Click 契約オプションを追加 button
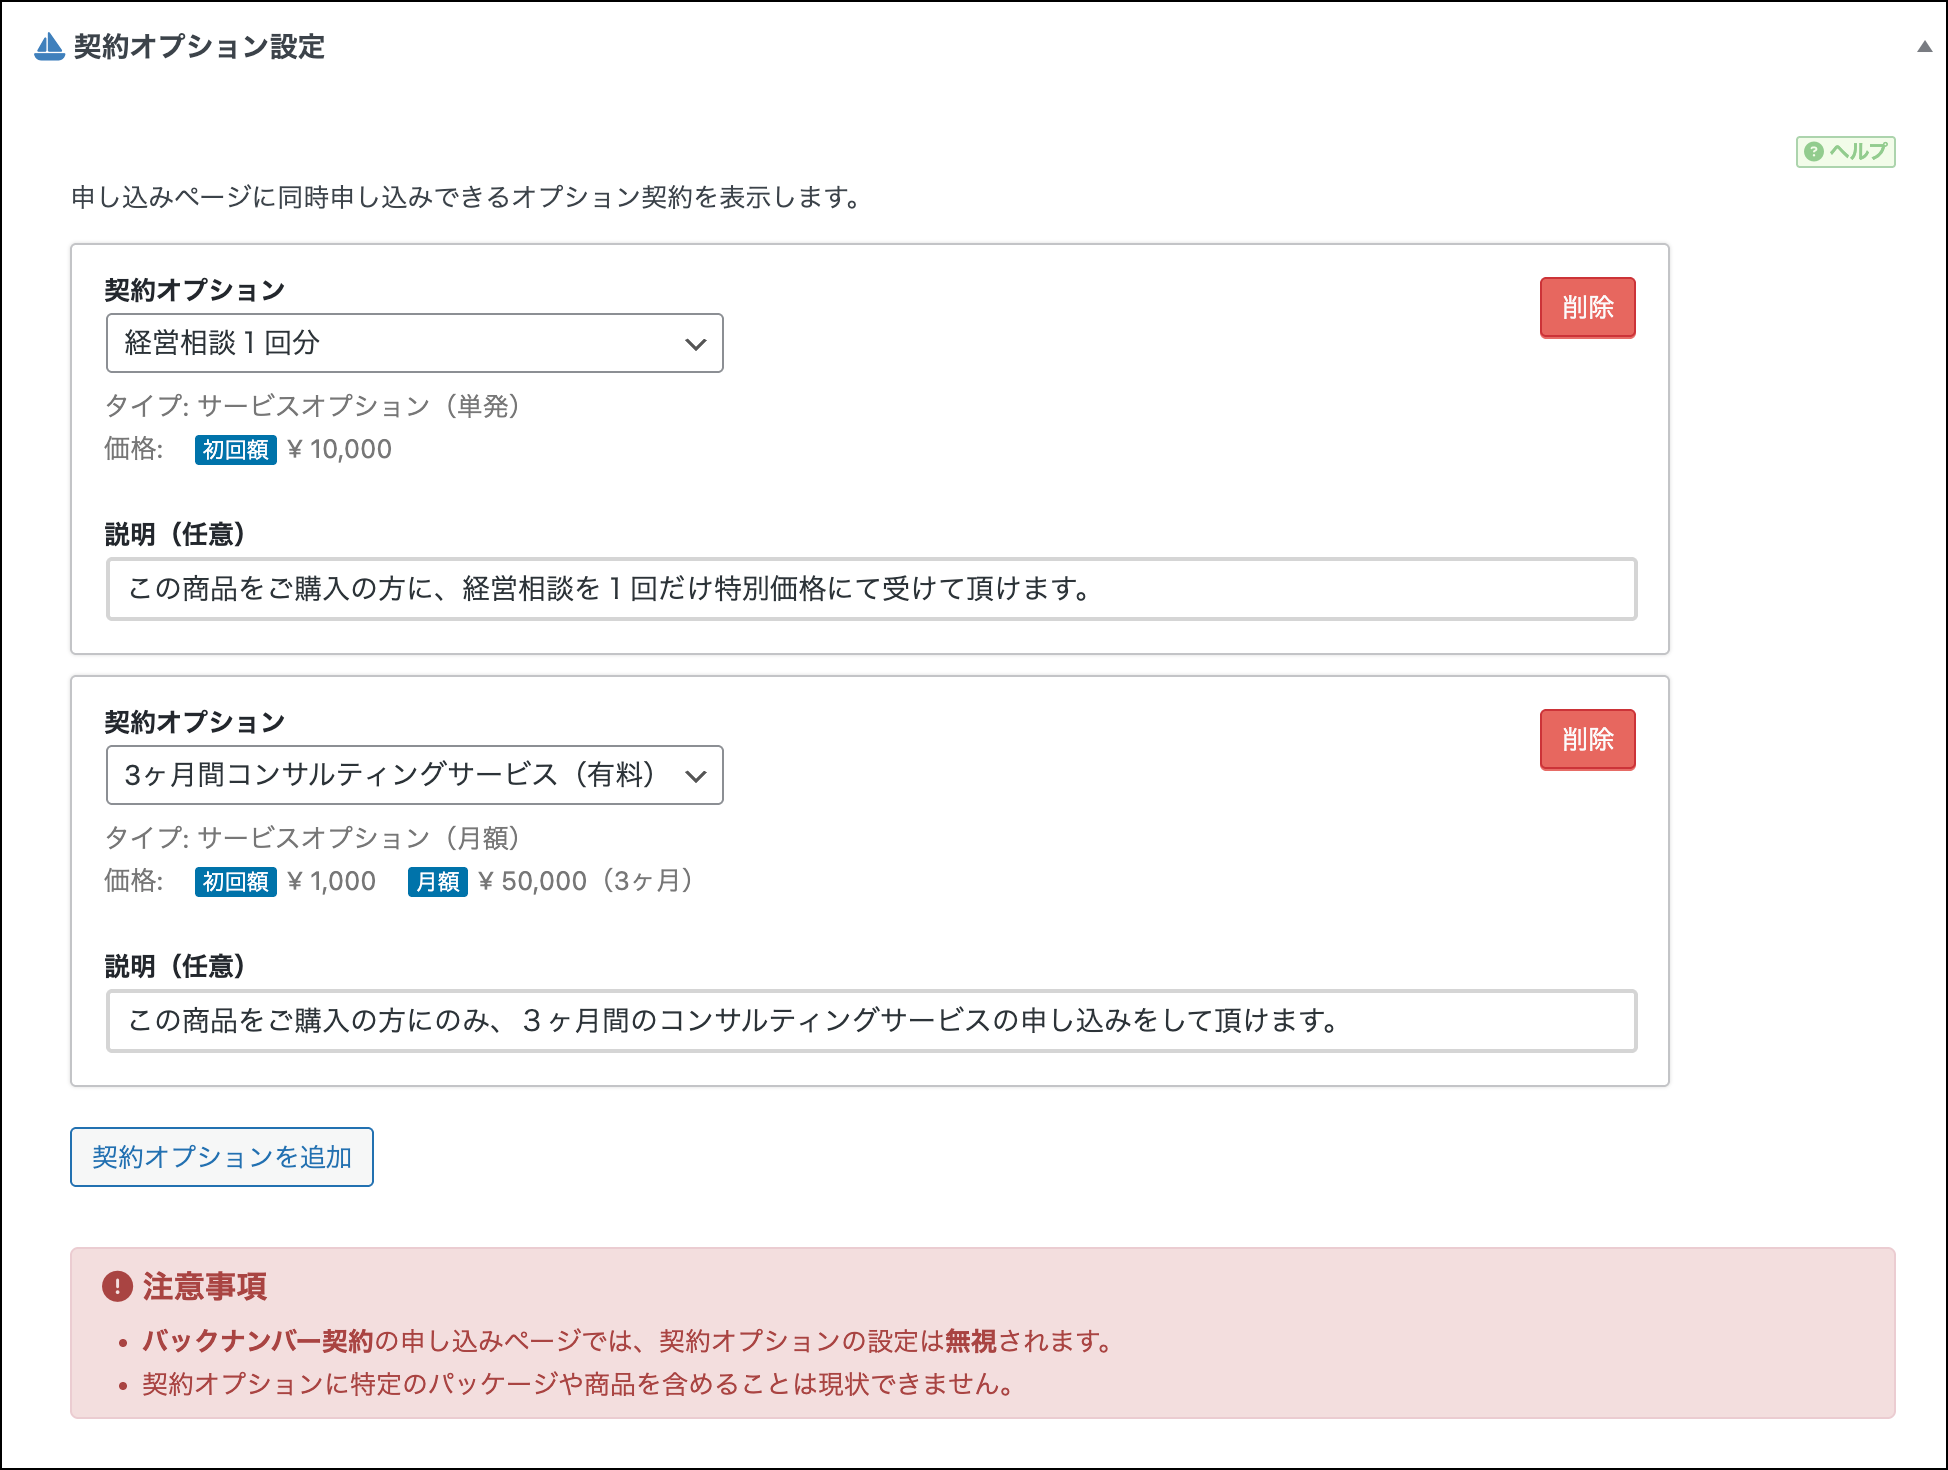This screenshot has width=1948, height=1470. point(221,1157)
